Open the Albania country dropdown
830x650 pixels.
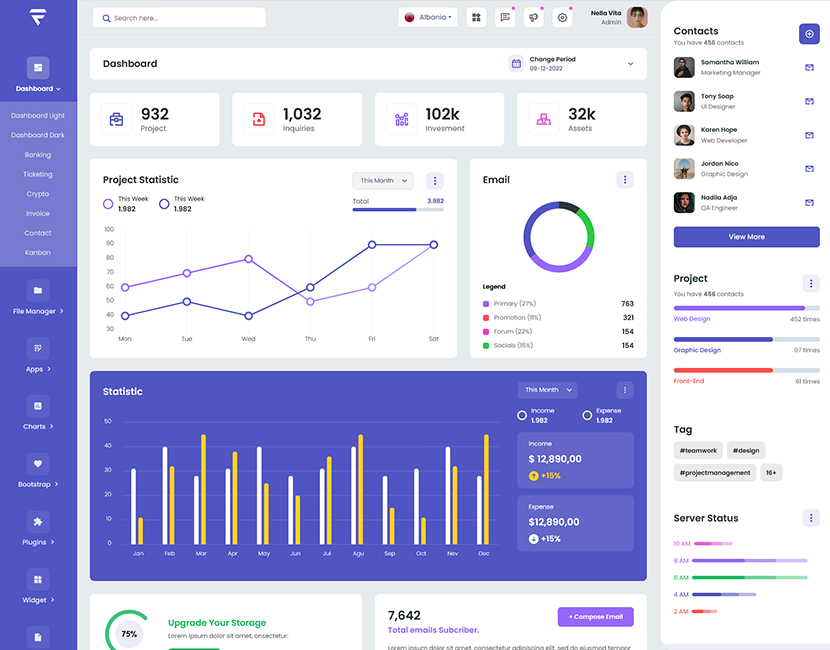point(427,17)
